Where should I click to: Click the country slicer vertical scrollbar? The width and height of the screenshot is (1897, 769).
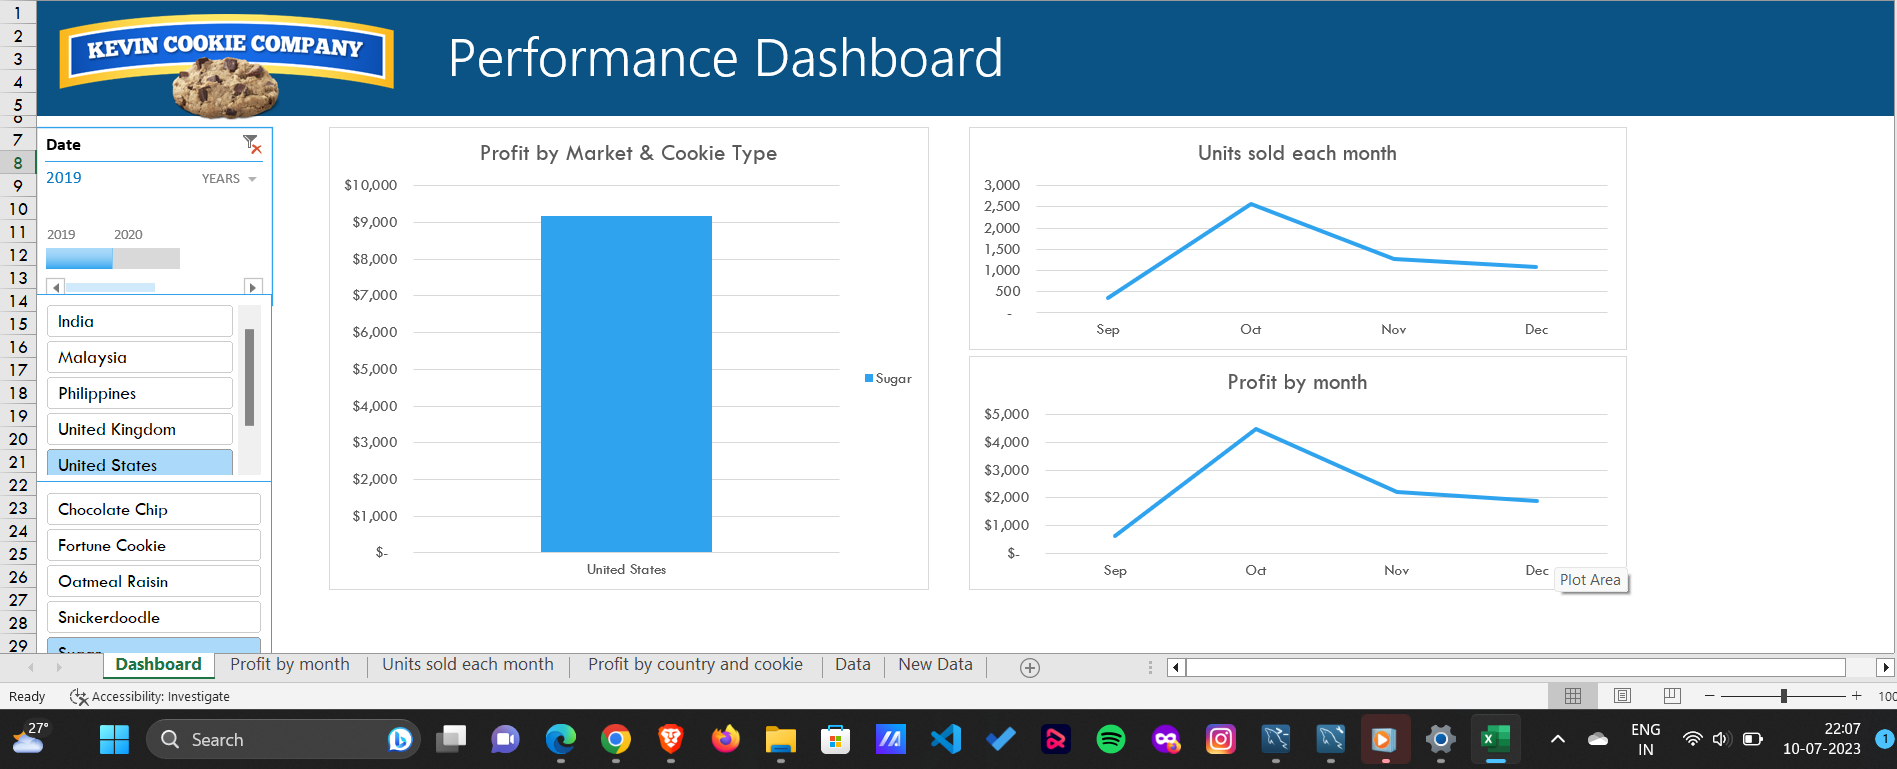click(x=250, y=378)
